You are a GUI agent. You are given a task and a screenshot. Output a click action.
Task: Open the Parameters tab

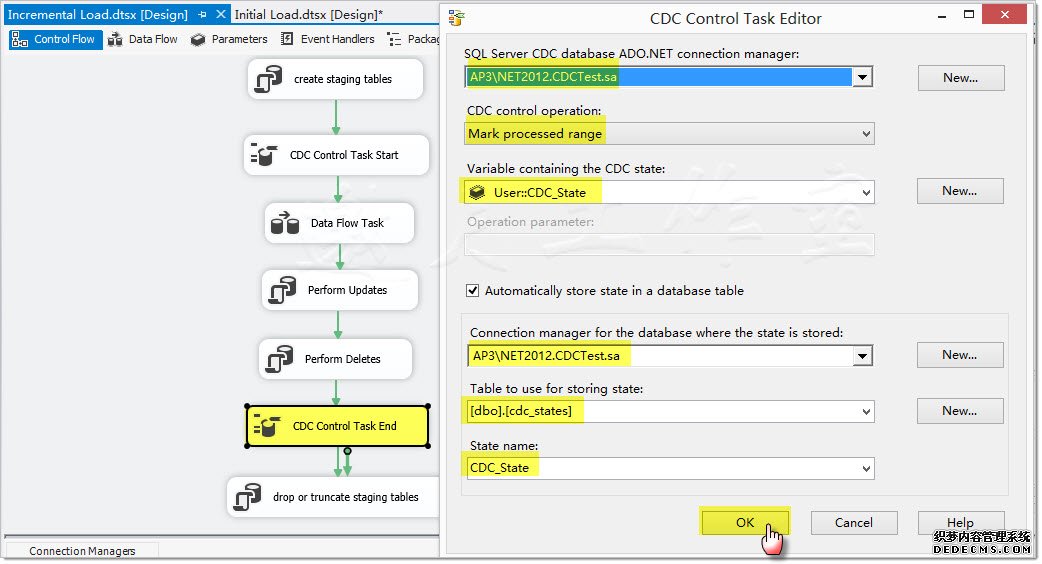pos(229,39)
